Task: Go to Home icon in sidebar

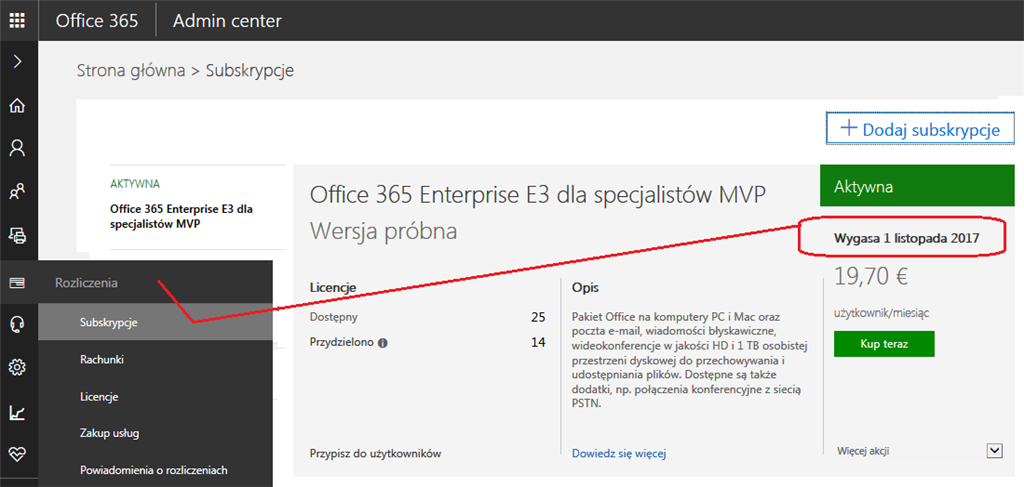Action: [18, 105]
